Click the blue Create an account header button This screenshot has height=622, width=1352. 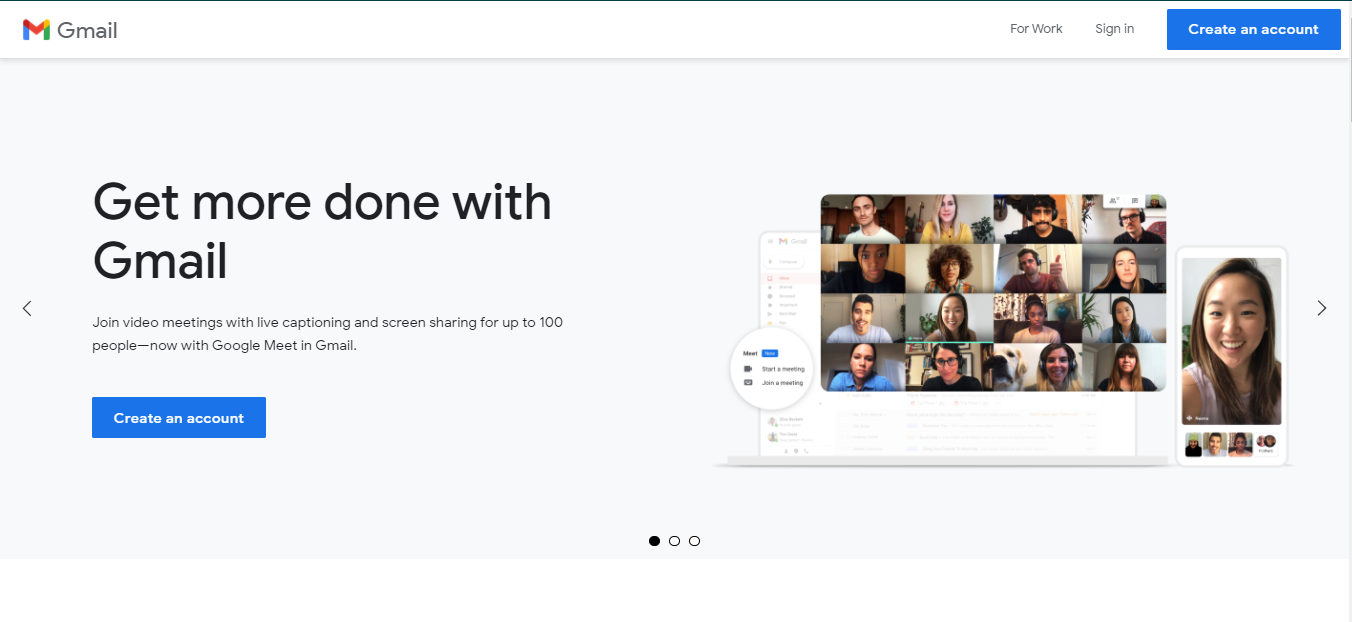click(1253, 29)
